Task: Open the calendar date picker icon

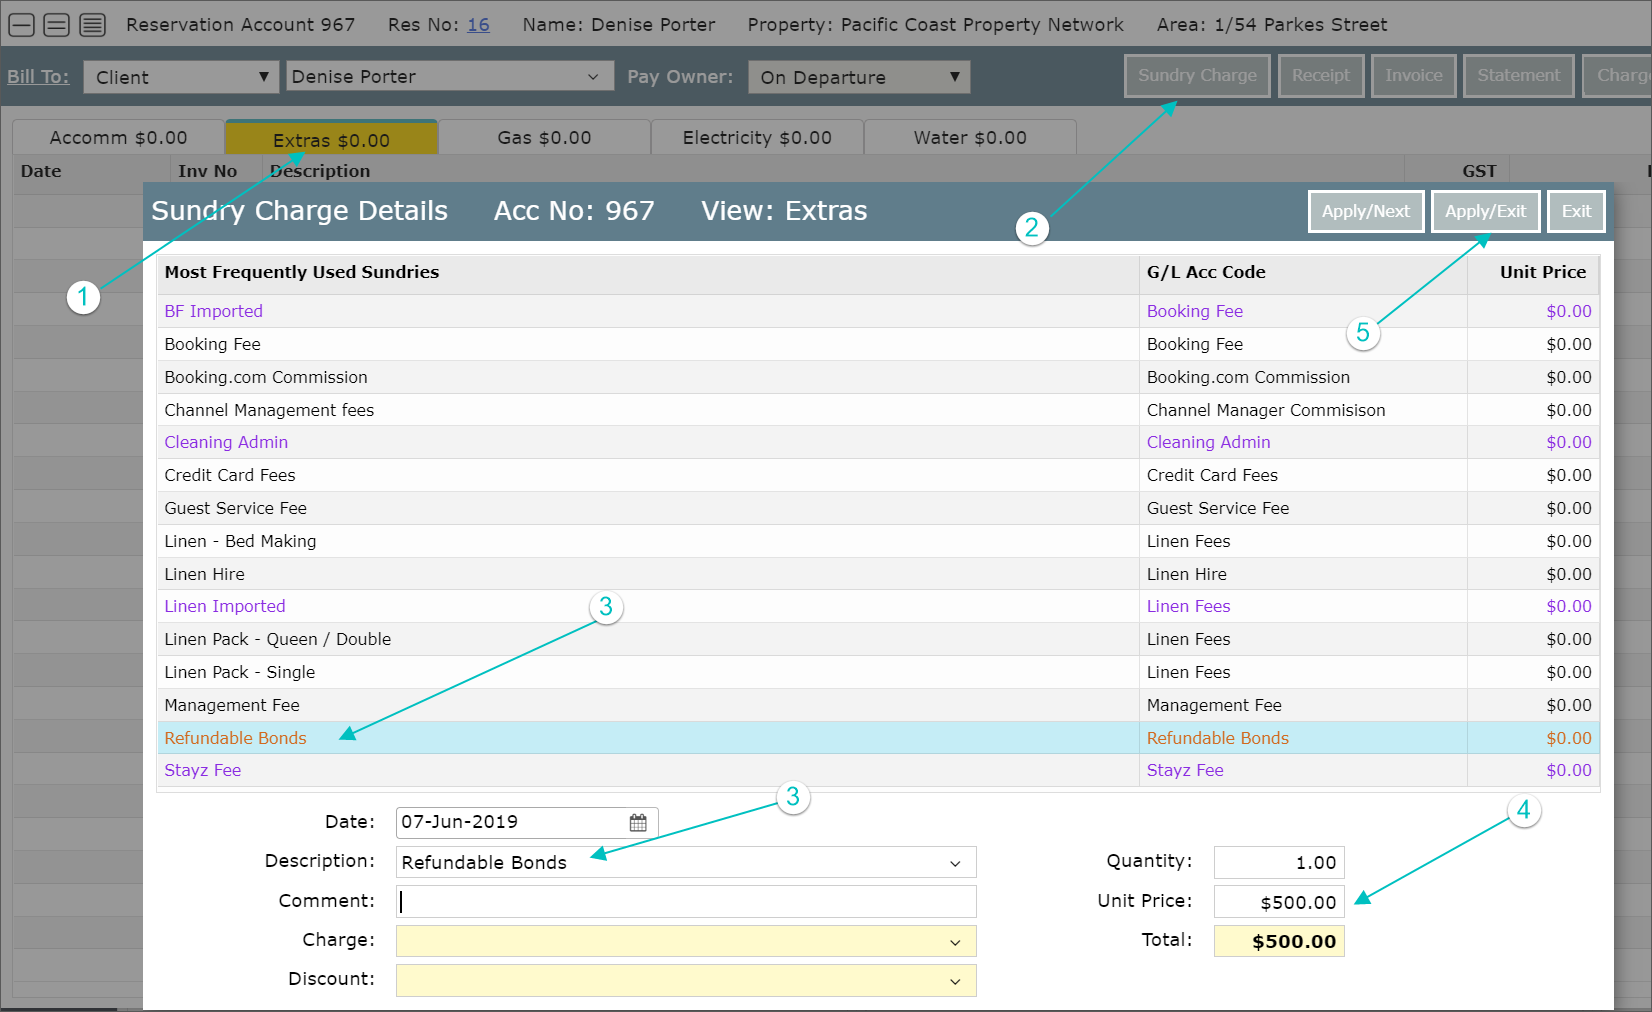Action: 638,823
